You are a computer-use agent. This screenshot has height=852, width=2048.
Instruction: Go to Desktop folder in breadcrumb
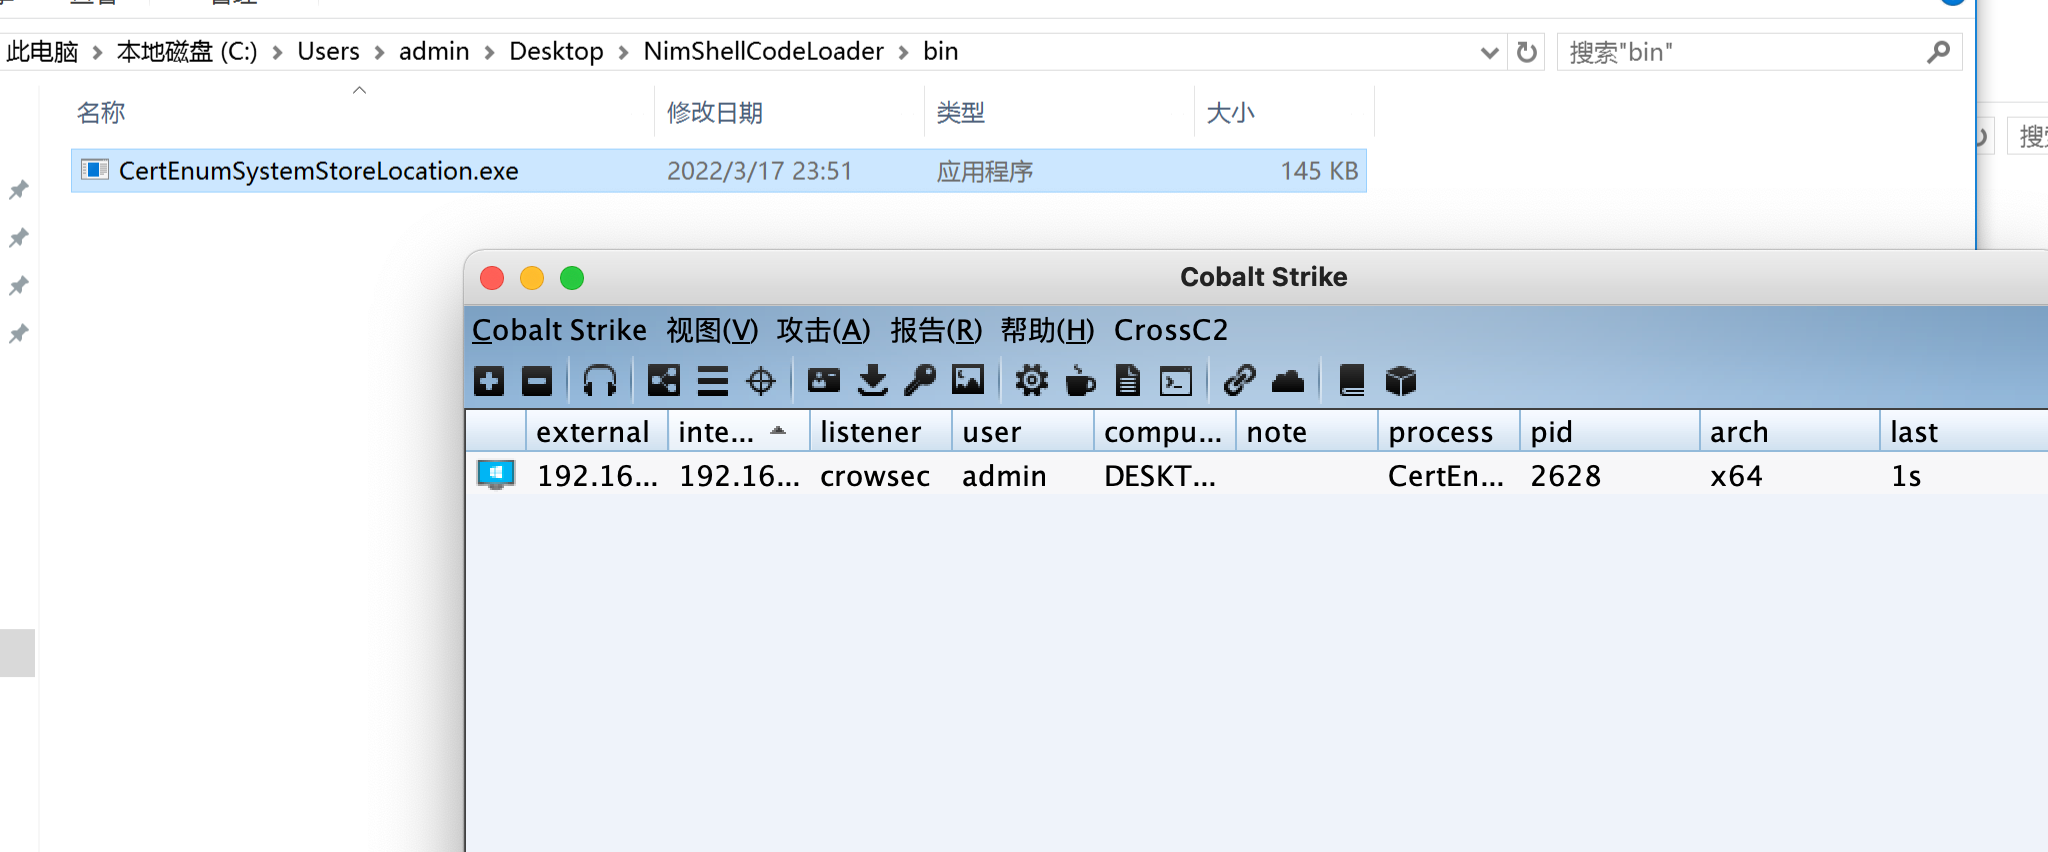point(556,52)
